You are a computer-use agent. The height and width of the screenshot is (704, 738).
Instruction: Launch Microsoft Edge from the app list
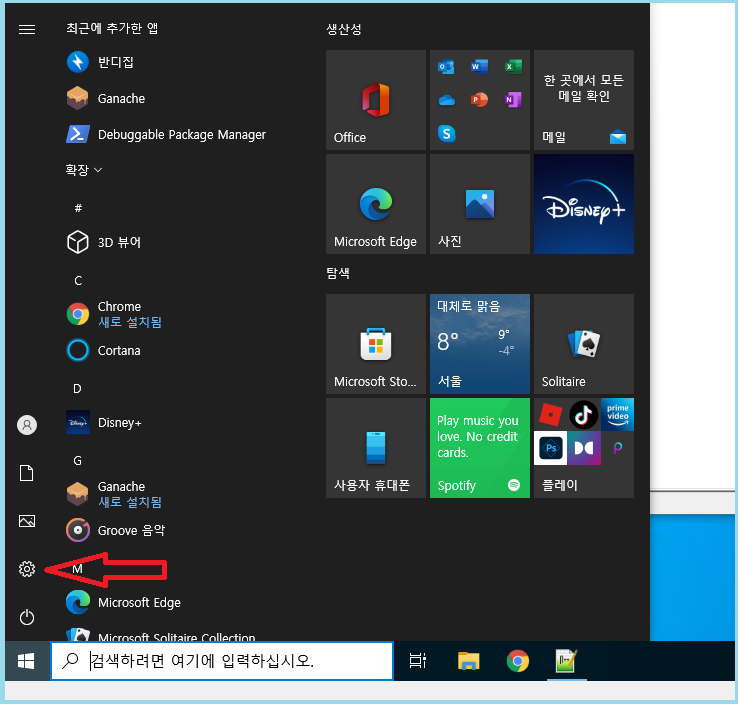123,602
